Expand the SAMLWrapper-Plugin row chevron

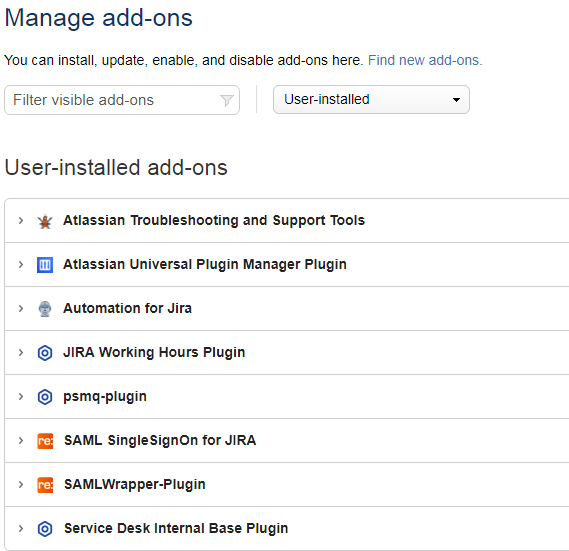[x=21, y=485]
